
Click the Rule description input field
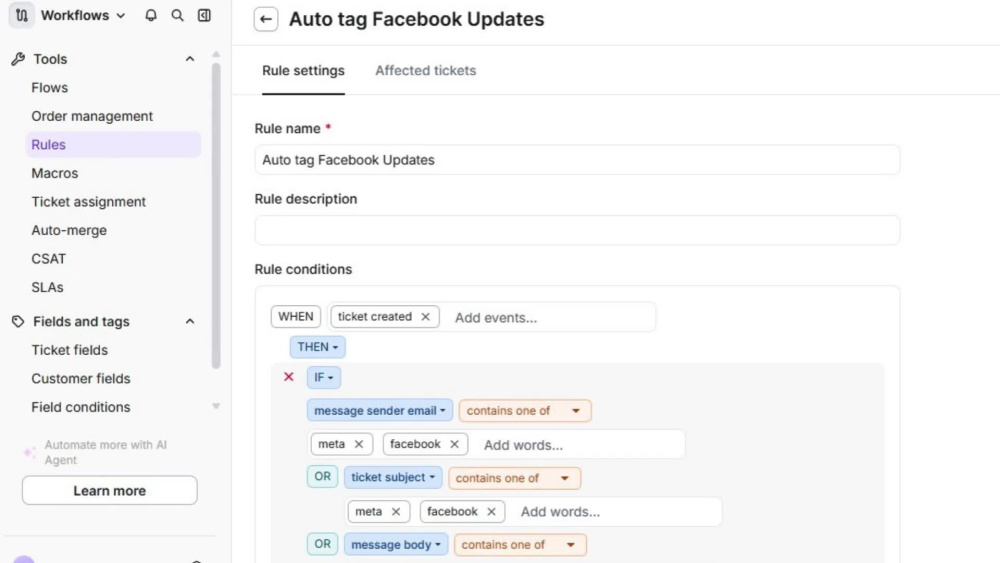pyautogui.click(x=577, y=230)
